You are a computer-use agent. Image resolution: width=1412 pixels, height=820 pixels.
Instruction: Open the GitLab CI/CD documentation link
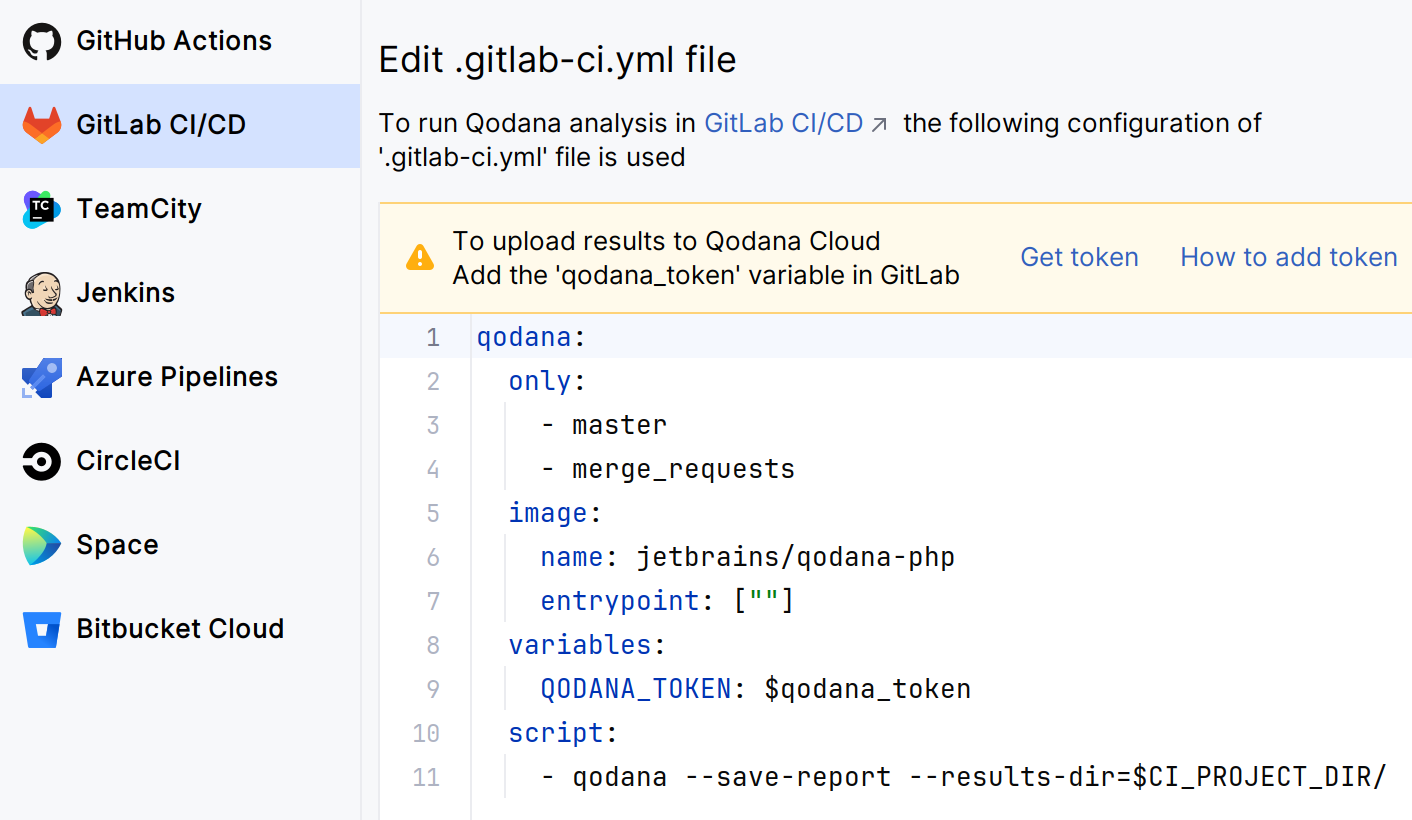coord(784,122)
